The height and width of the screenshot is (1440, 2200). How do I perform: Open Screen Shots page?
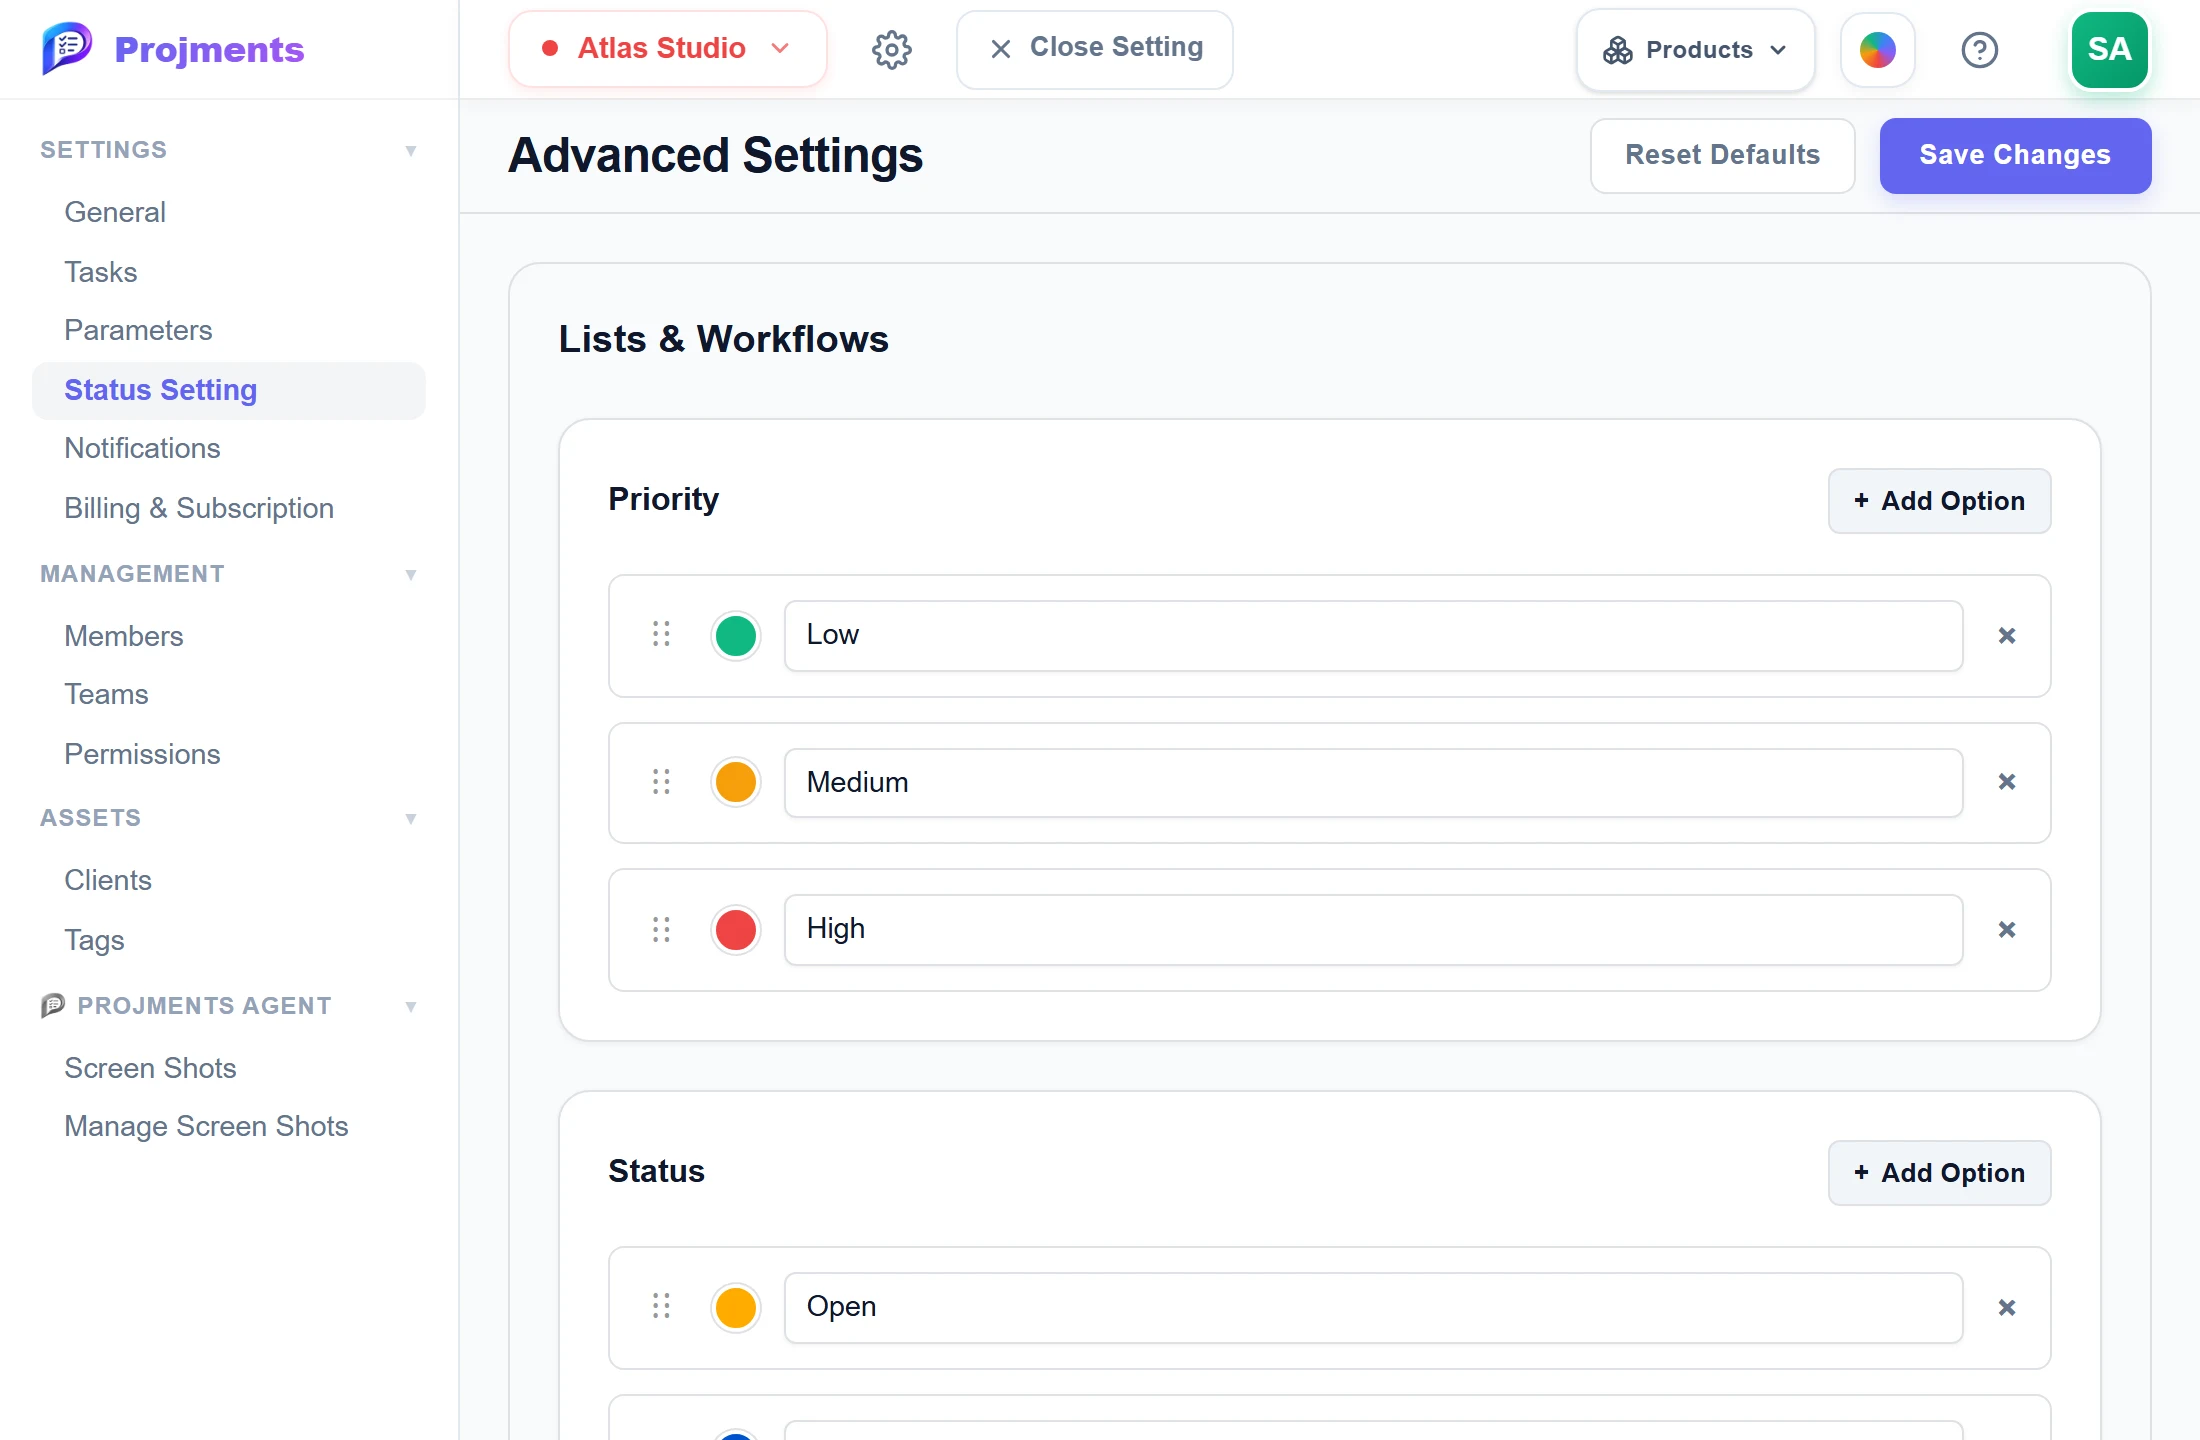point(229,1068)
